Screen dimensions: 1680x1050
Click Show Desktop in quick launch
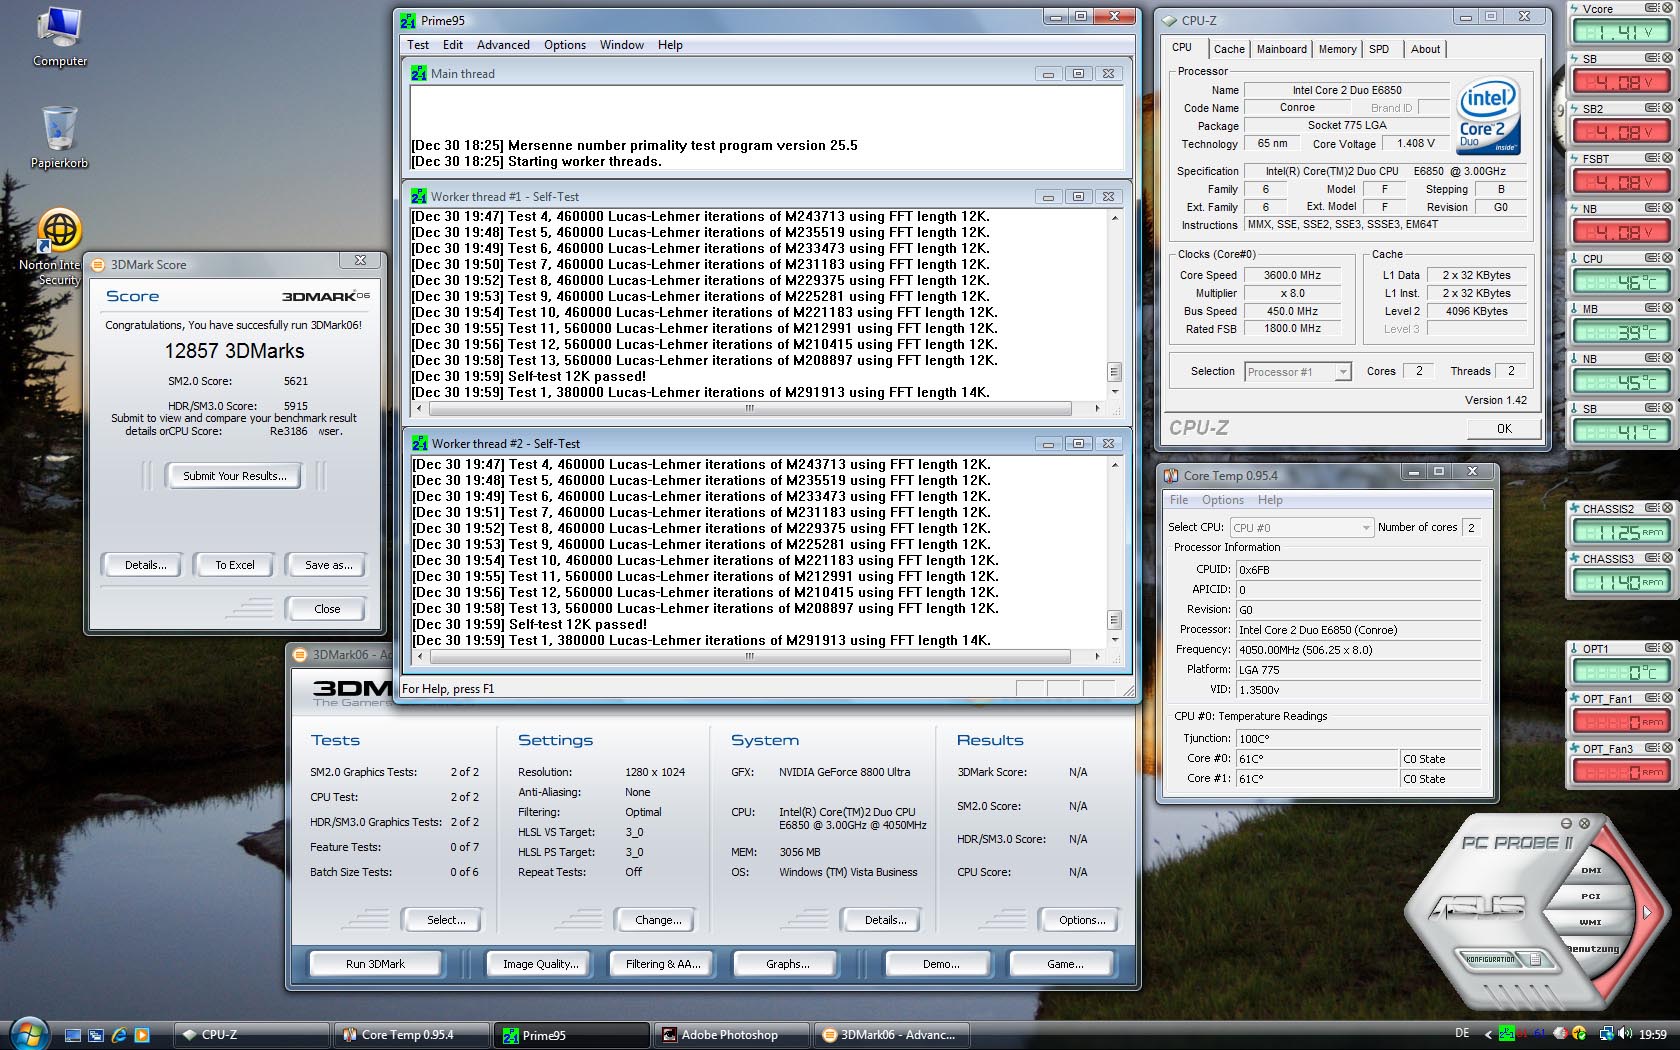[x=73, y=1035]
